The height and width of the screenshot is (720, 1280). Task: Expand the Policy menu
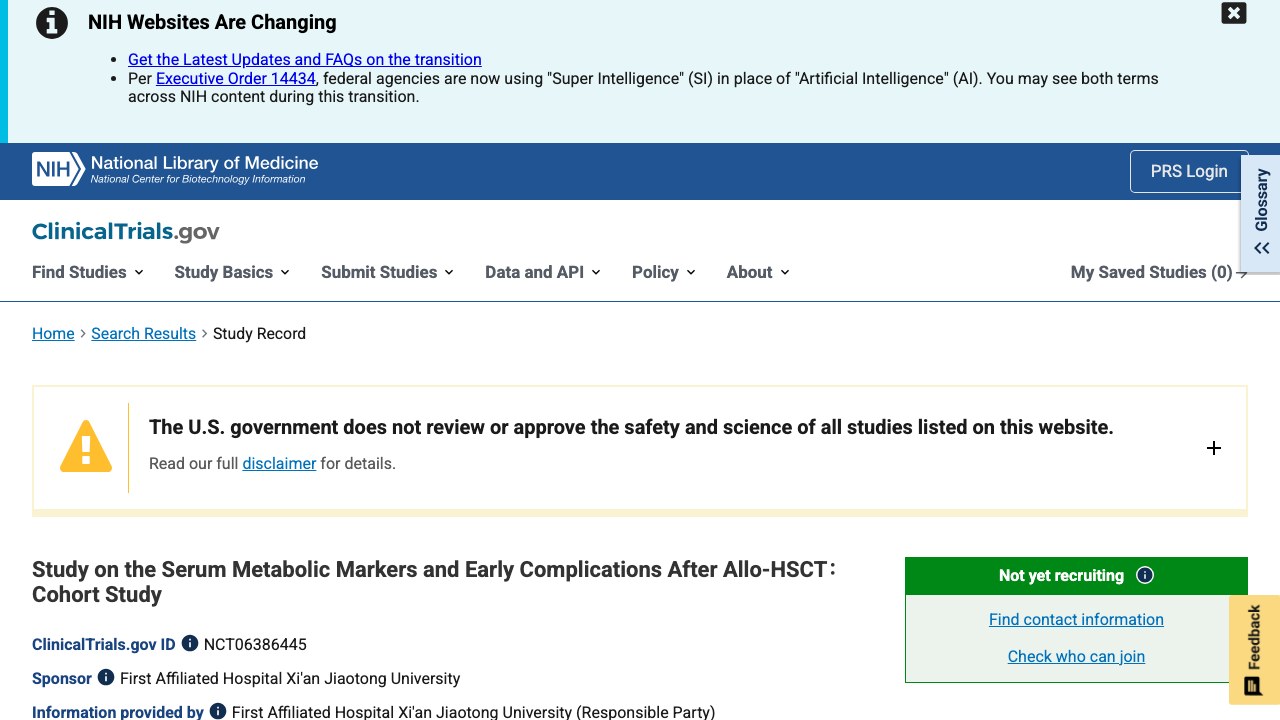[x=664, y=272]
